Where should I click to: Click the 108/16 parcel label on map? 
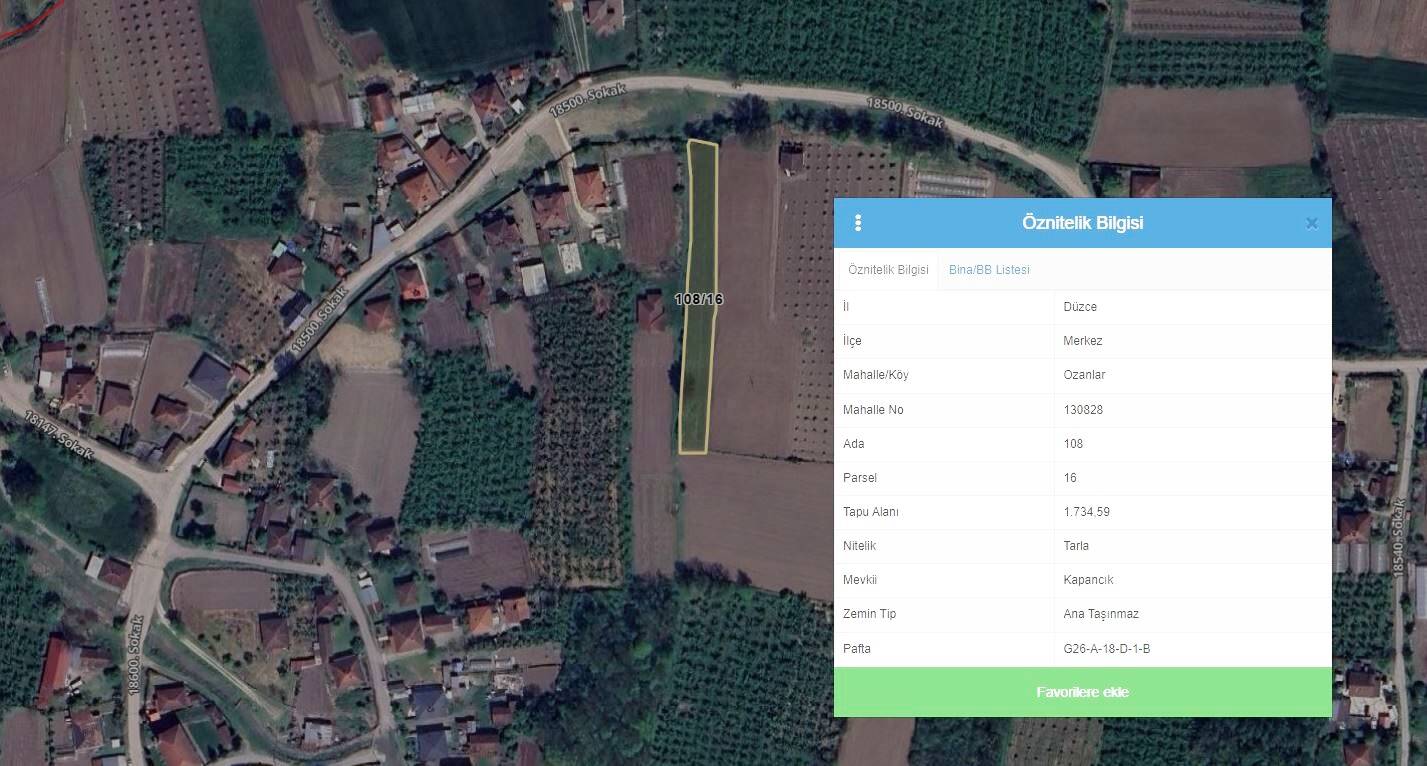coord(698,299)
